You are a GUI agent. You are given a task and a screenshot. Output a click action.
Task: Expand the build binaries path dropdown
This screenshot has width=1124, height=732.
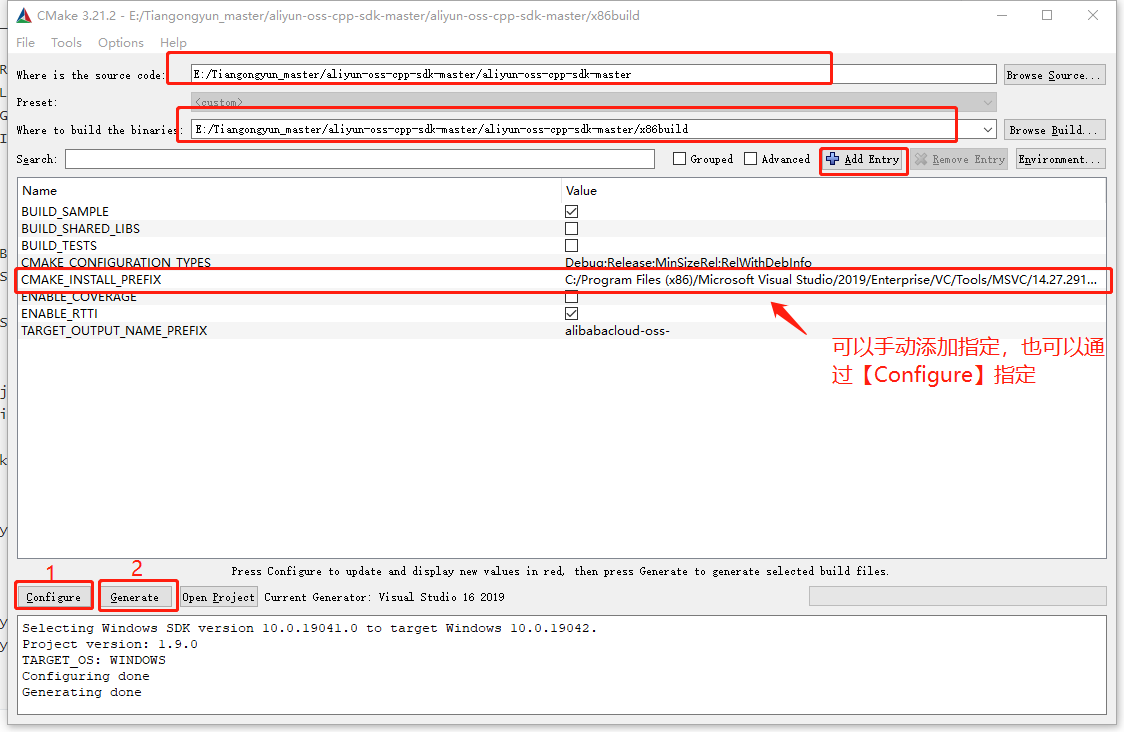[988, 130]
